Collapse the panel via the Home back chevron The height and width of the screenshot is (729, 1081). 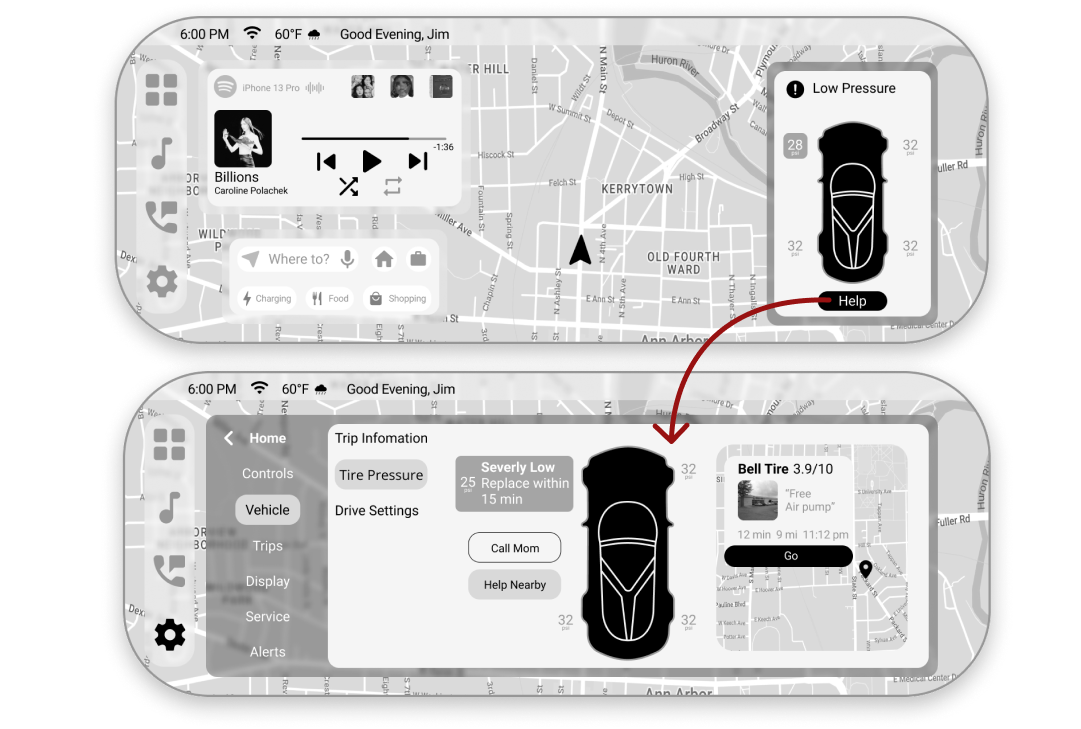tap(227, 438)
